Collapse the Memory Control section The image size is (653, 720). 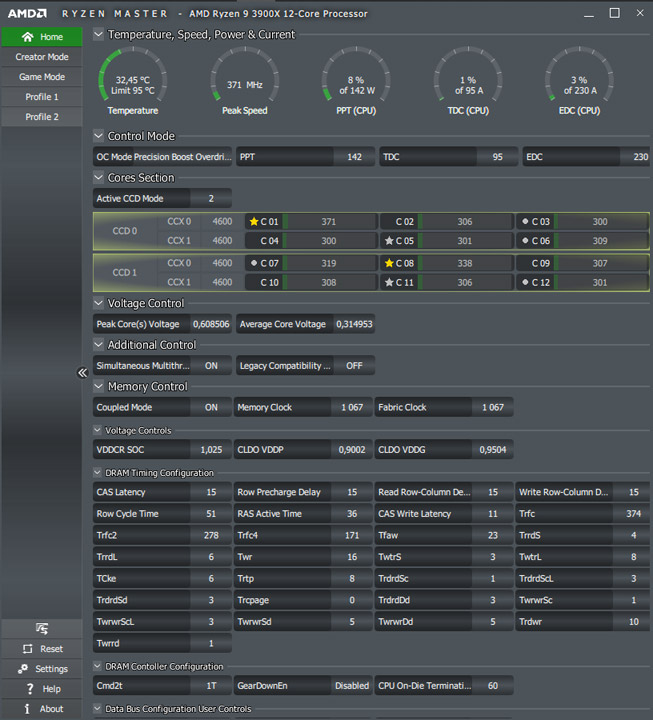point(98,386)
